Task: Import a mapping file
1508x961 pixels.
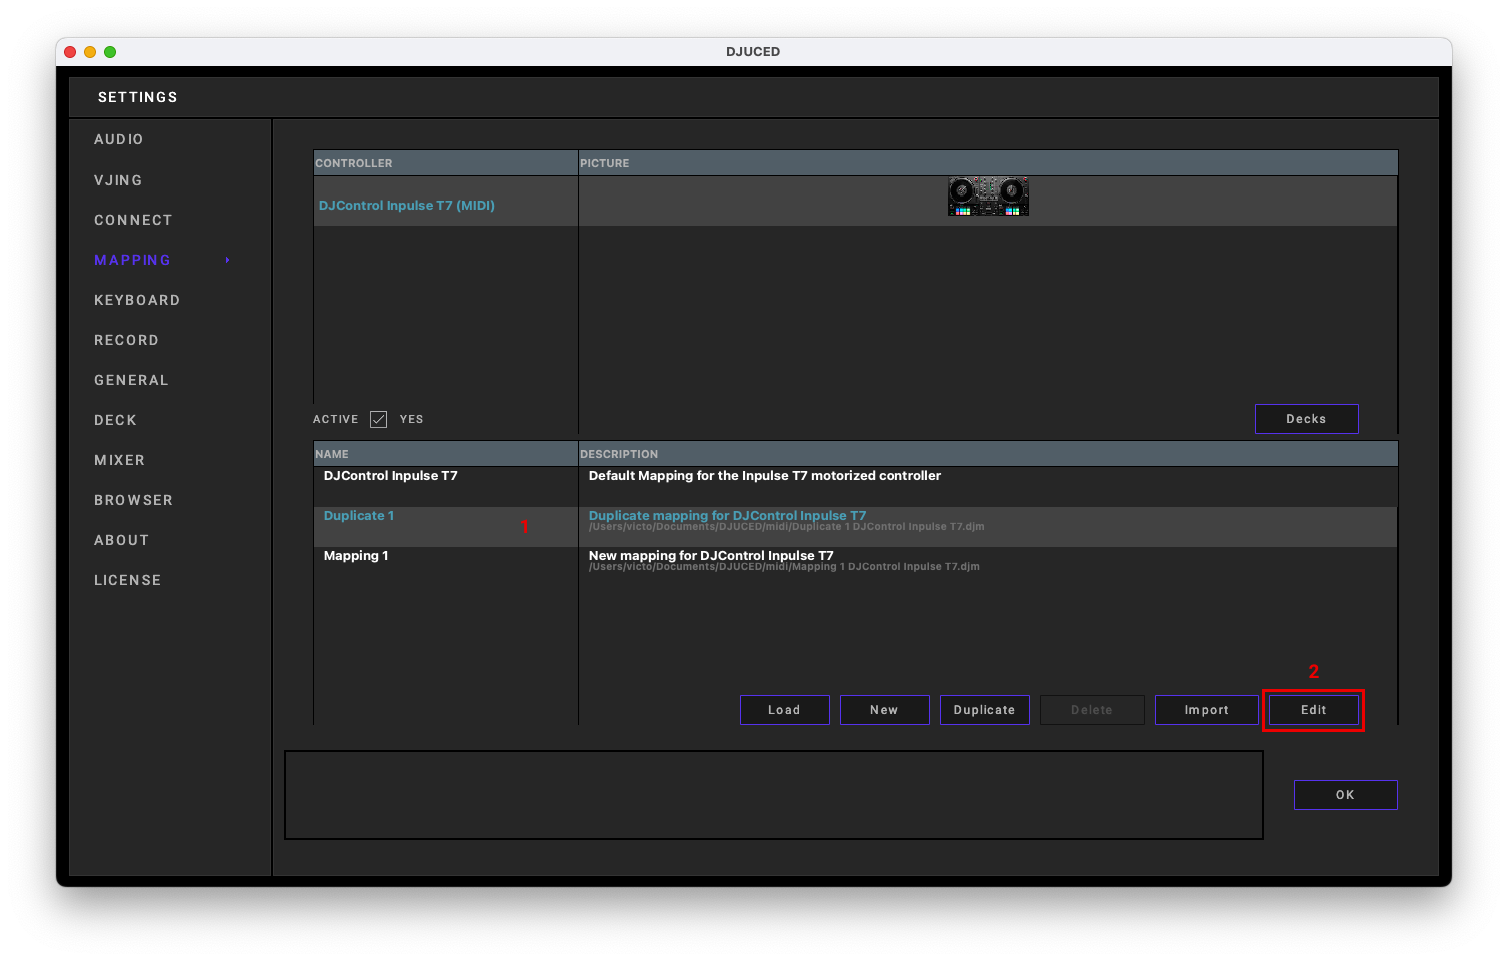Action: [x=1206, y=710]
